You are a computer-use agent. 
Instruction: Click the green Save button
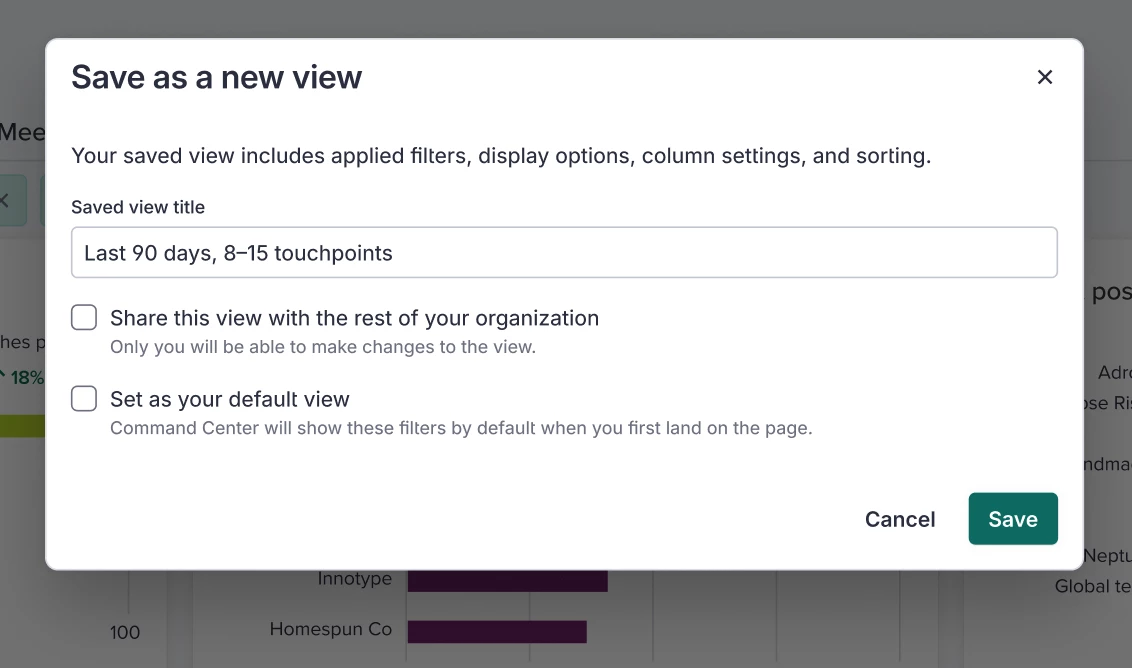(1012, 519)
